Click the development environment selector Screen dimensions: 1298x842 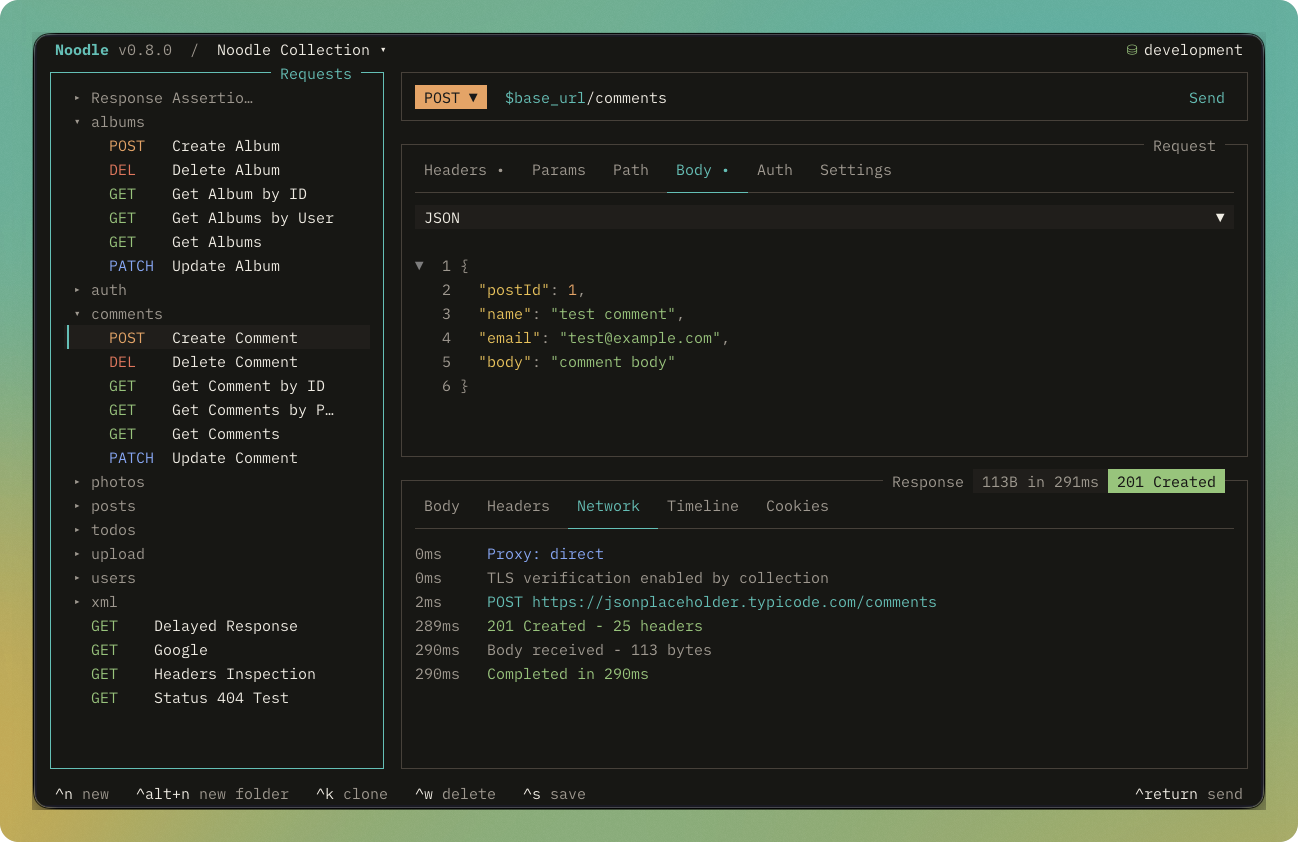1184,50
